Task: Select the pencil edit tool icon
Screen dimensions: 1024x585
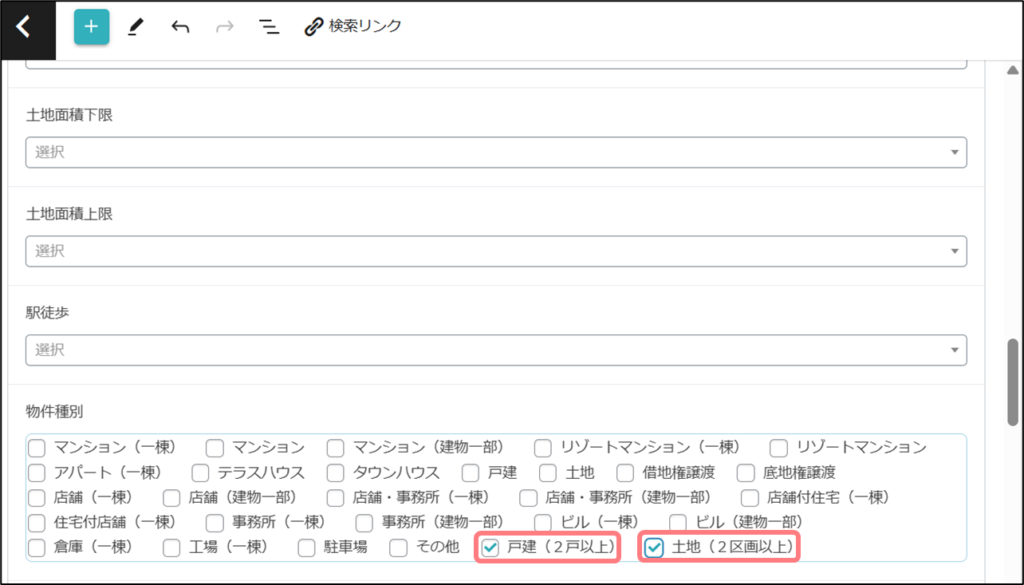Action: (136, 27)
